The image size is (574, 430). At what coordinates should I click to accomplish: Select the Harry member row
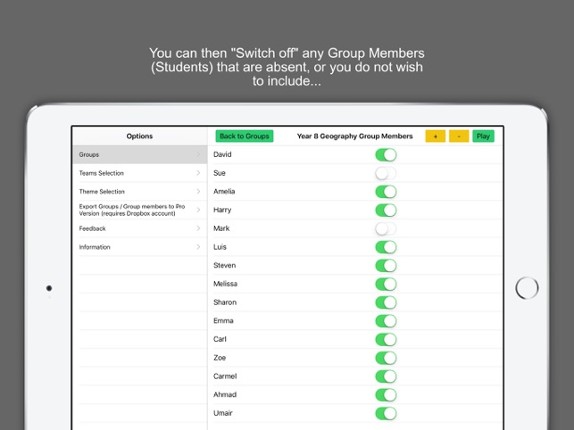pyautogui.click(x=354, y=210)
